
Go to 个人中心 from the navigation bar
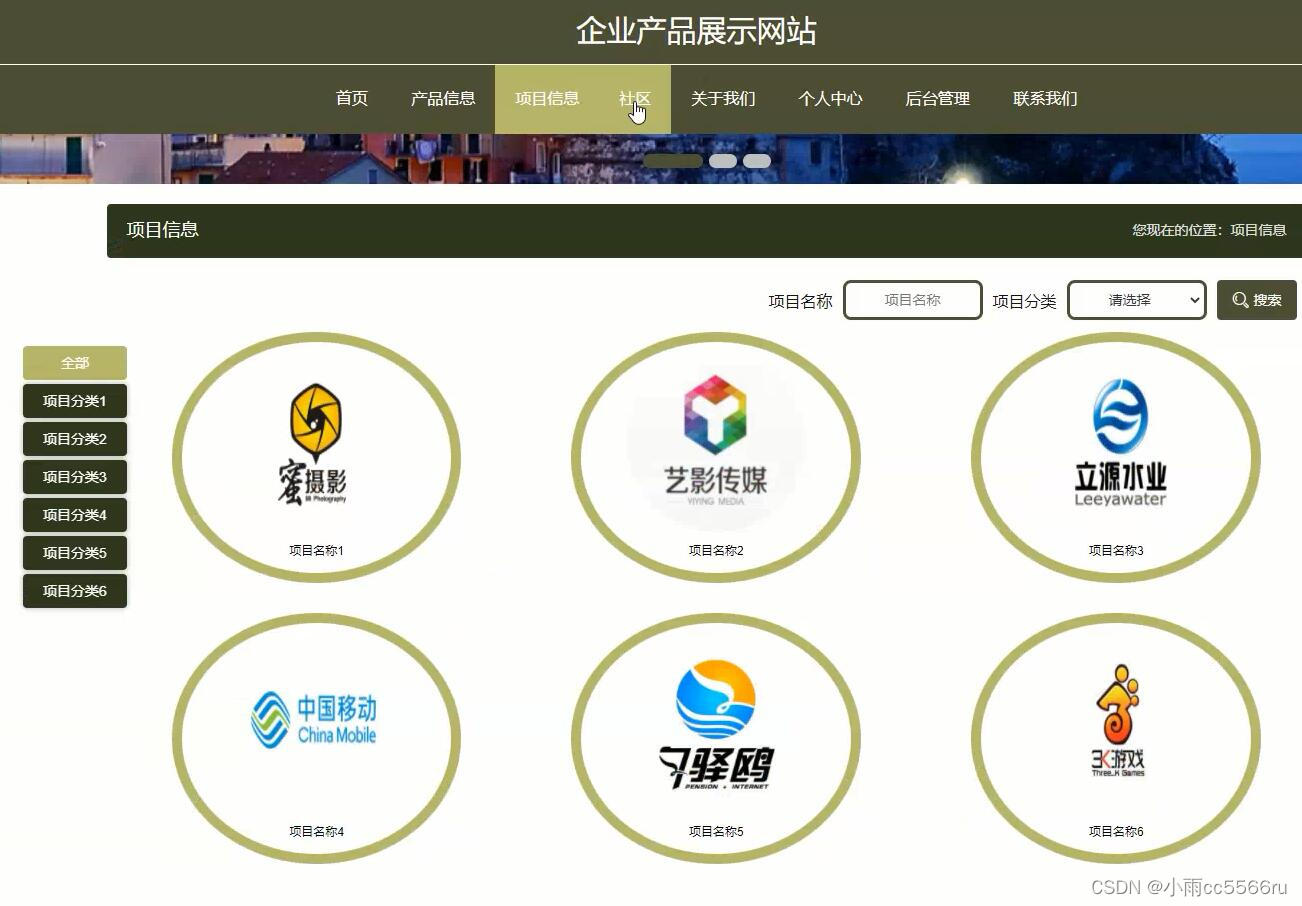pyautogui.click(x=830, y=98)
